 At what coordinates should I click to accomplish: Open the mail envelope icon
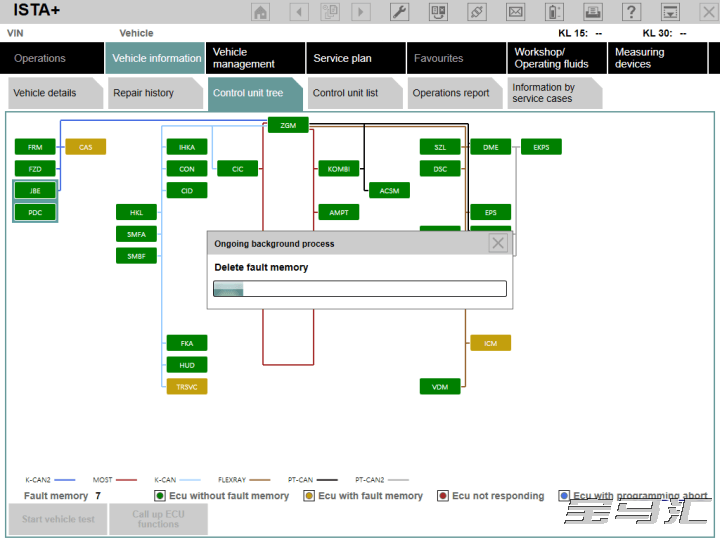515,11
